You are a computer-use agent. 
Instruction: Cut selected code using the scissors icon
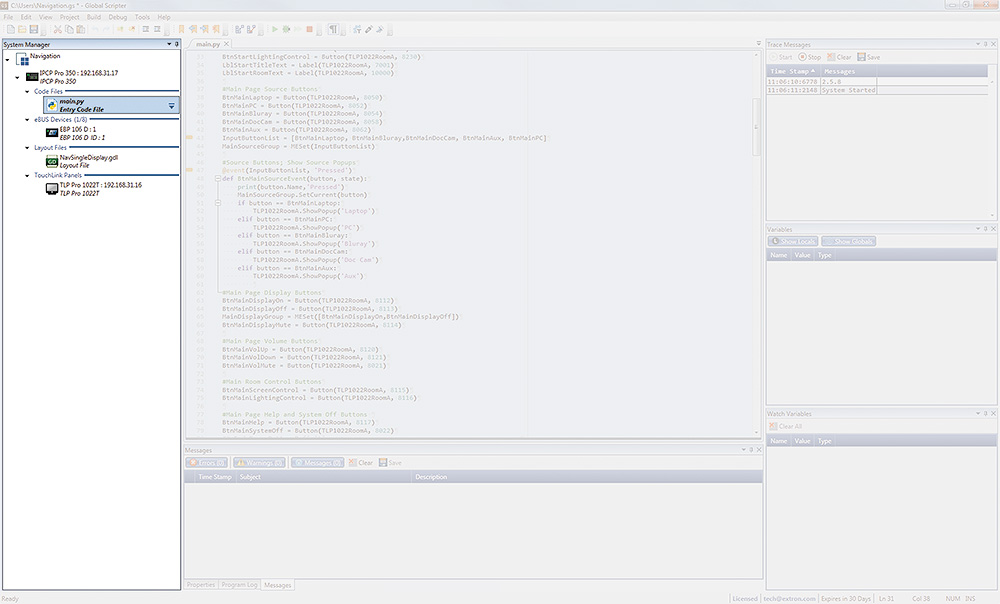tap(57, 28)
